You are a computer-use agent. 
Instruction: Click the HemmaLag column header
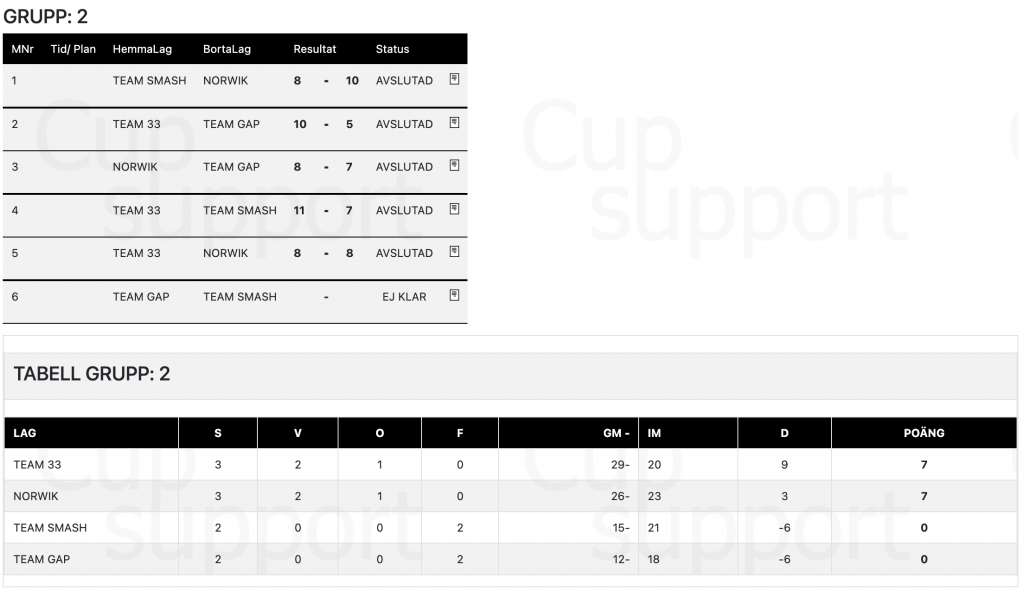pos(142,49)
